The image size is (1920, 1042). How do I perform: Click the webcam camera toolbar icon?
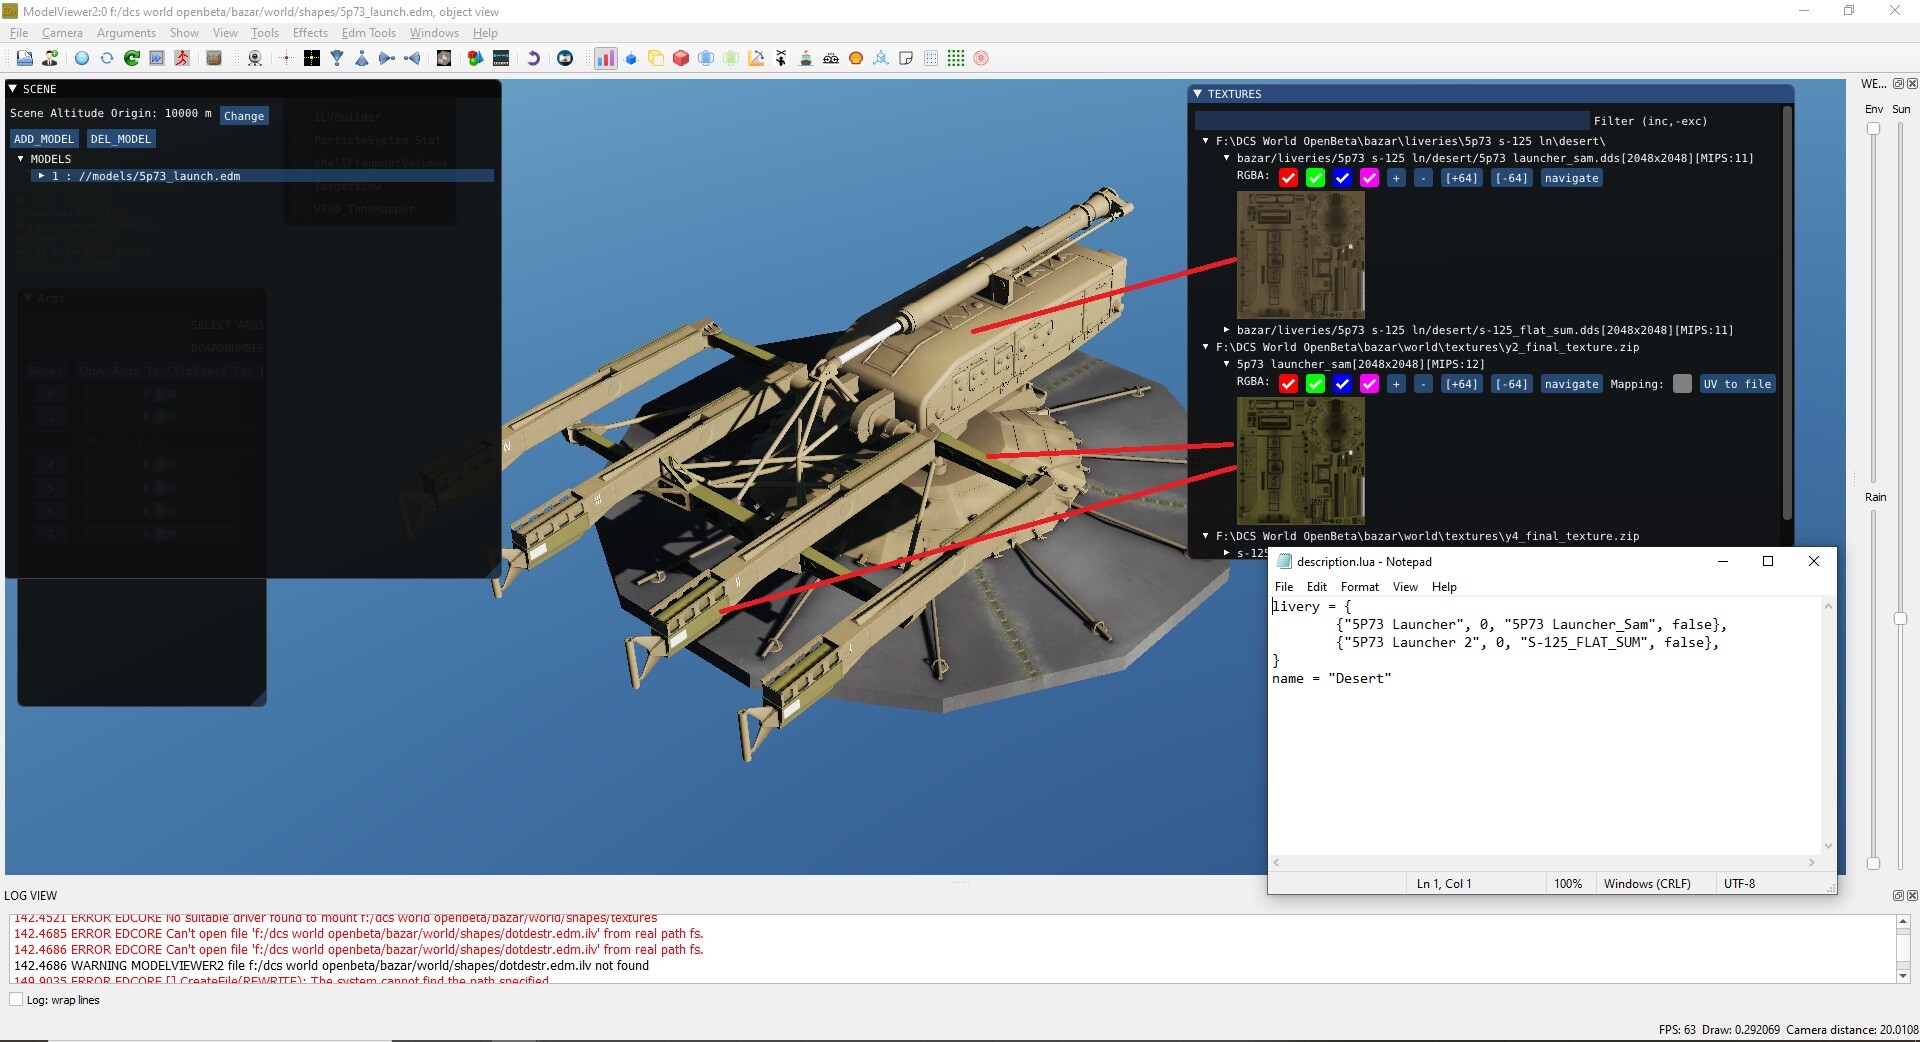point(255,58)
